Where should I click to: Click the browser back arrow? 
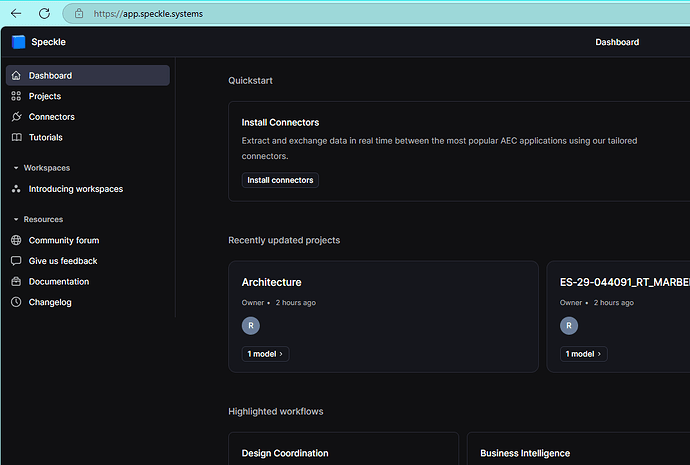[16, 14]
